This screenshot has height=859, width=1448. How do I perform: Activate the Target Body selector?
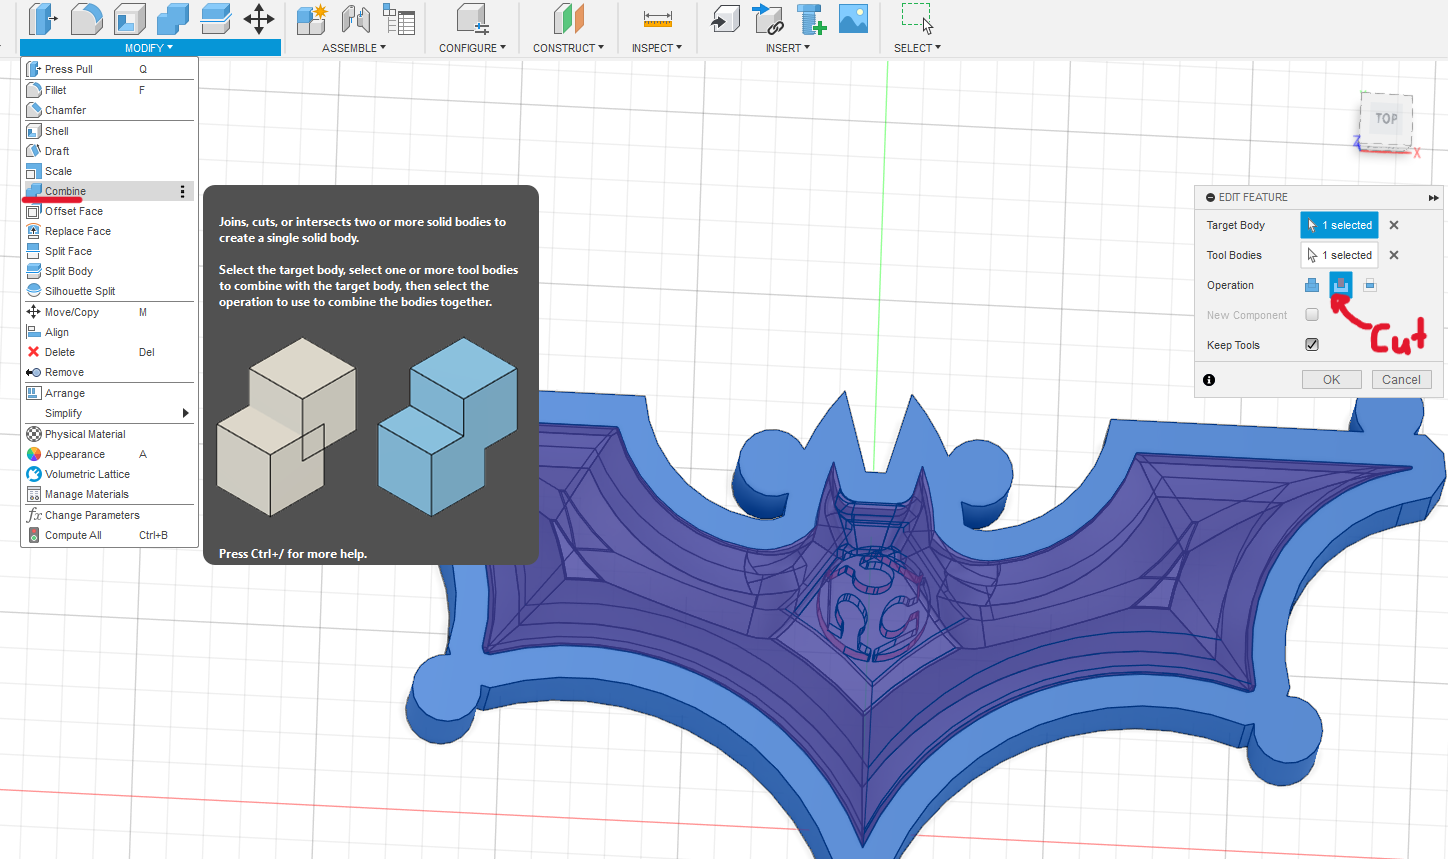point(1339,225)
